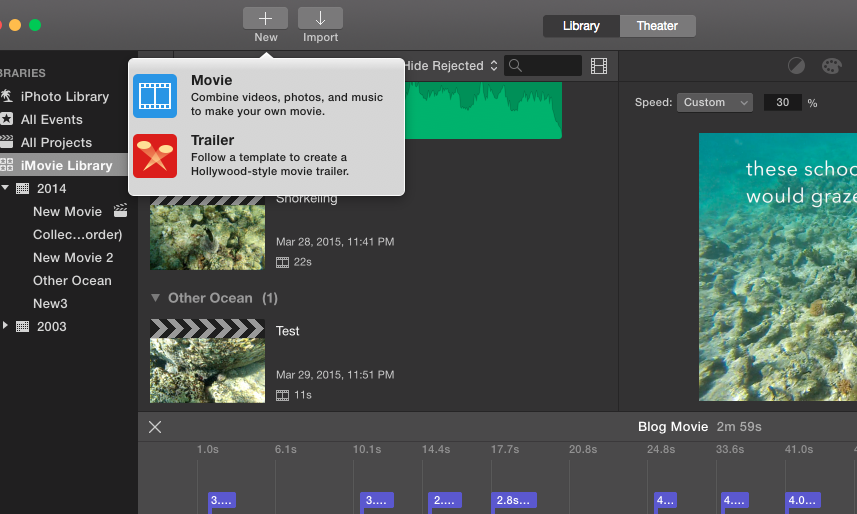Click the 6.1s timeline ruler mark
Image resolution: width=857 pixels, height=514 pixels.
point(285,449)
